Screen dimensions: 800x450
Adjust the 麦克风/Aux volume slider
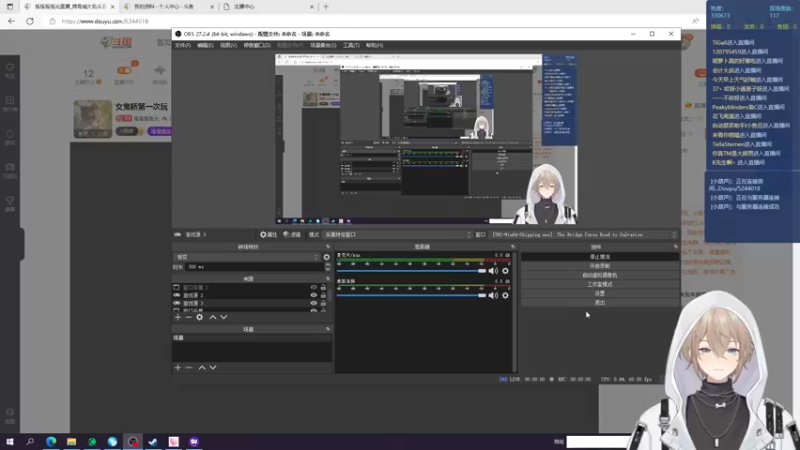411,271
